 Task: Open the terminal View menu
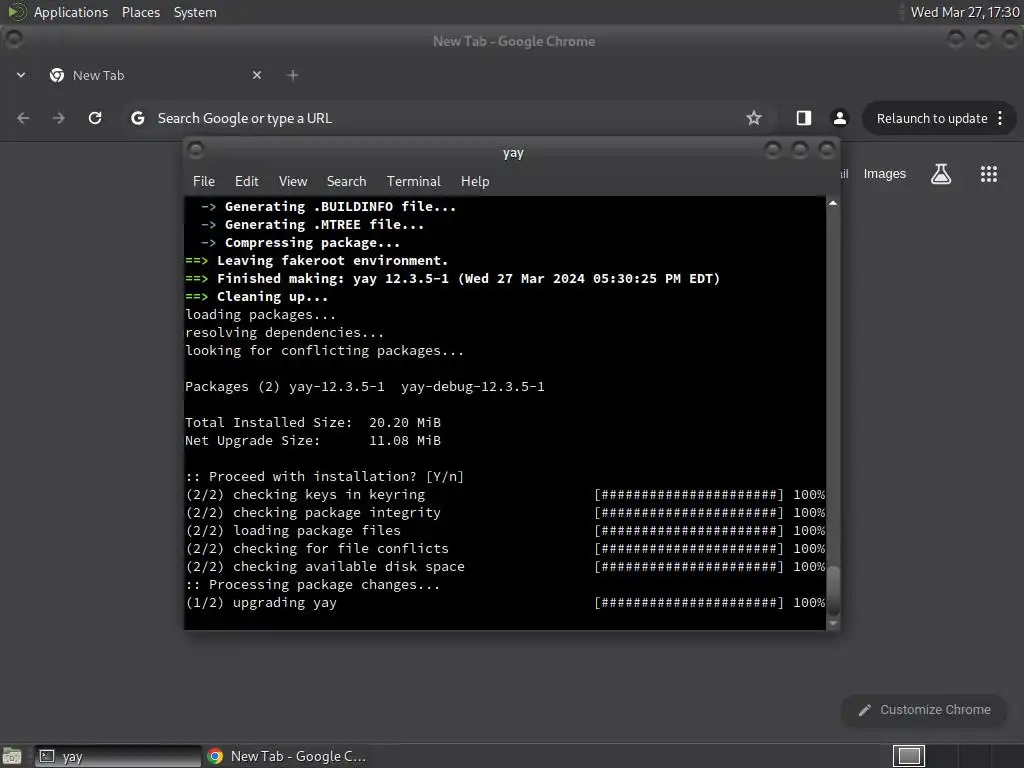coord(293,182)
